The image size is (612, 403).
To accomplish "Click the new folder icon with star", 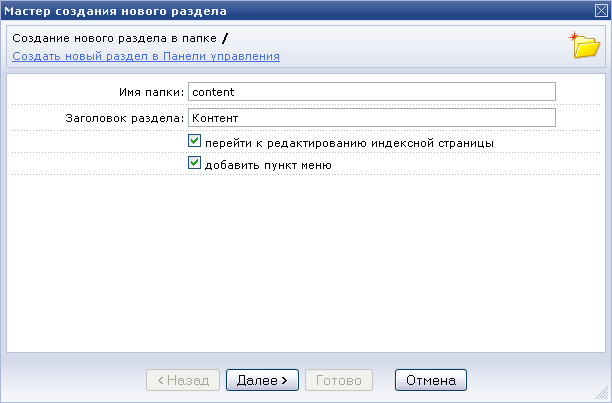I will point(584,45).
